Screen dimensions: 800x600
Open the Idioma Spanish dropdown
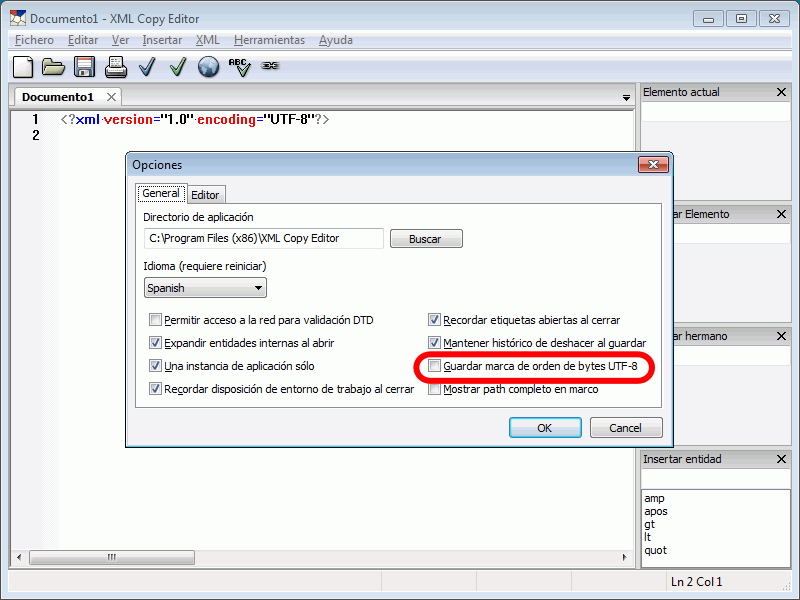click(x=205, y=288)
